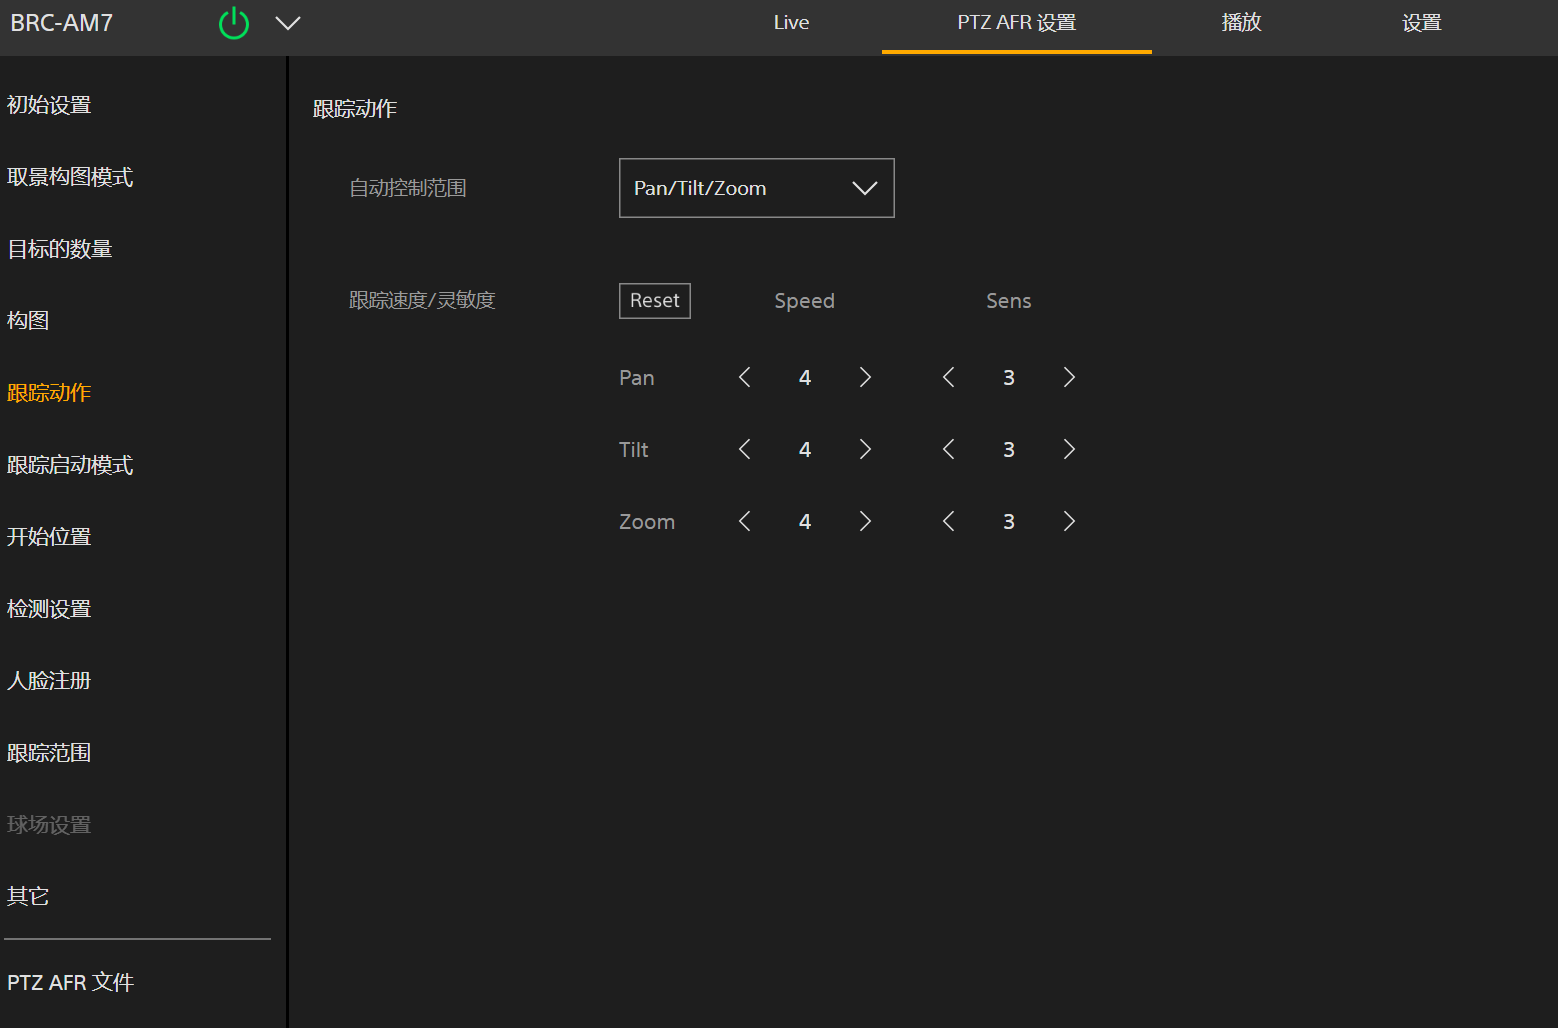Increase Pan sensitivity with right arrow
Image resolution: width=1558 pixels, height=1028 pixels.
point(1069,377)
